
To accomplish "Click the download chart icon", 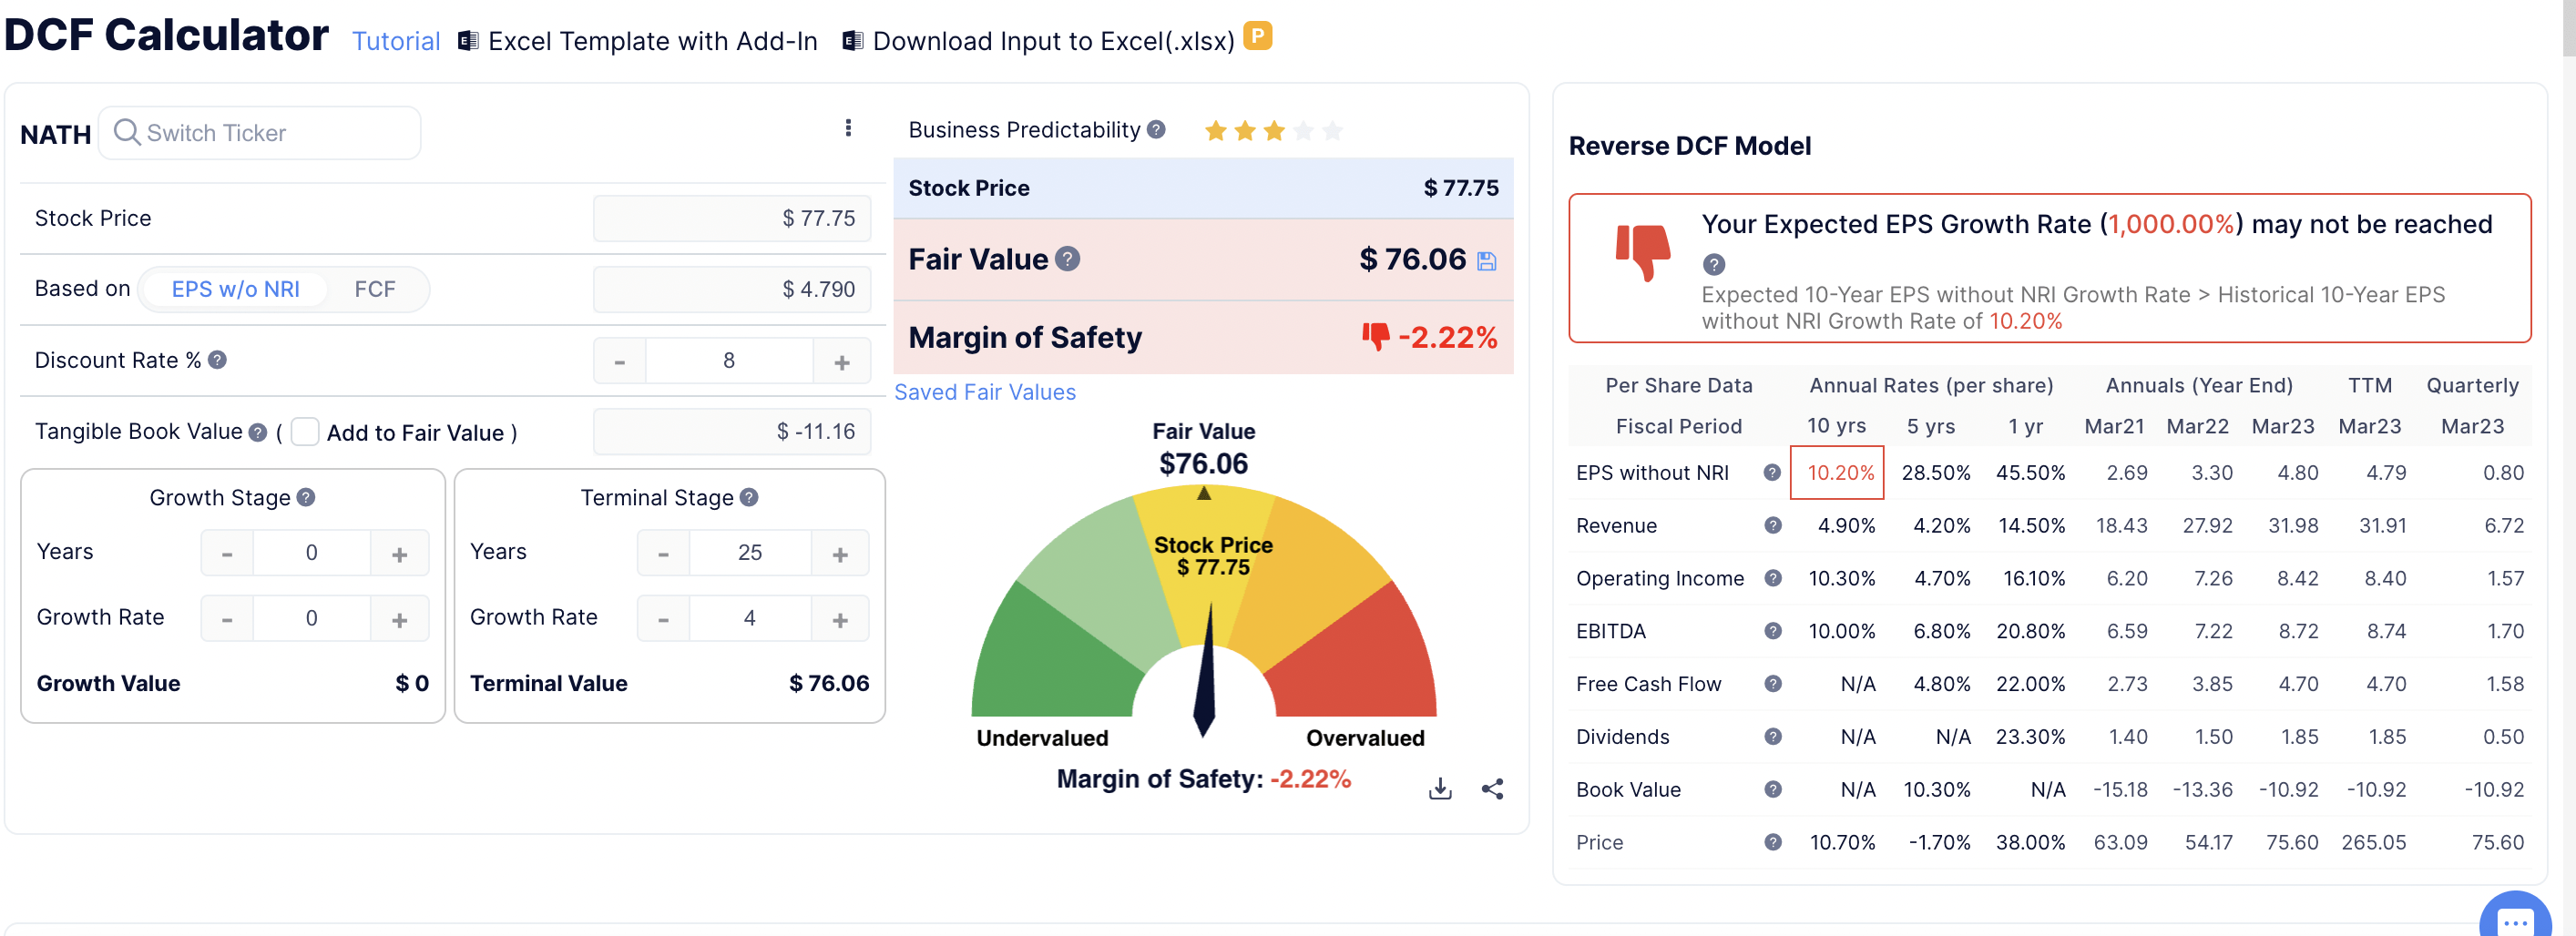I will [1439, 789].
